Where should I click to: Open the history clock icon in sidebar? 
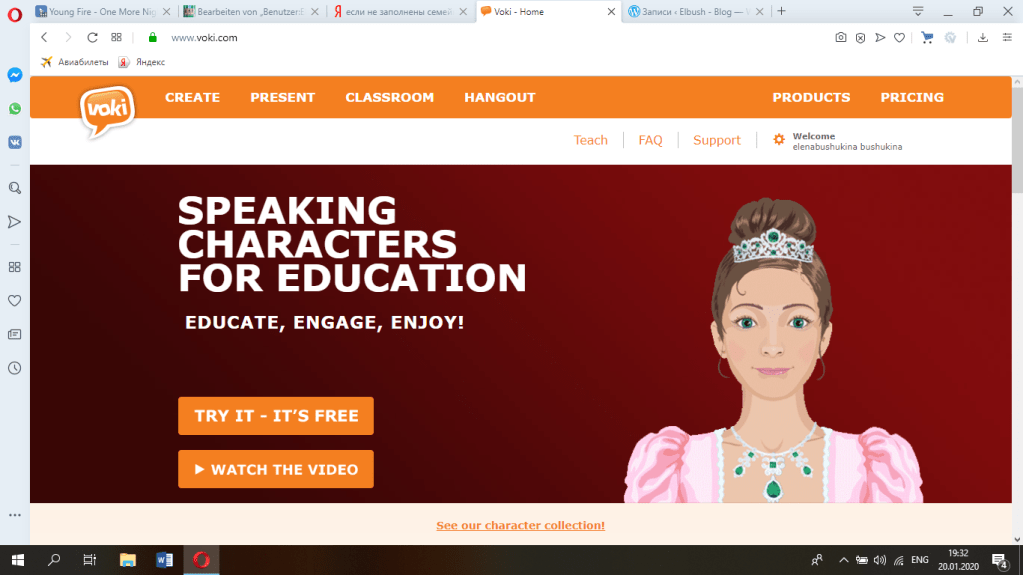tap(14, 368)
